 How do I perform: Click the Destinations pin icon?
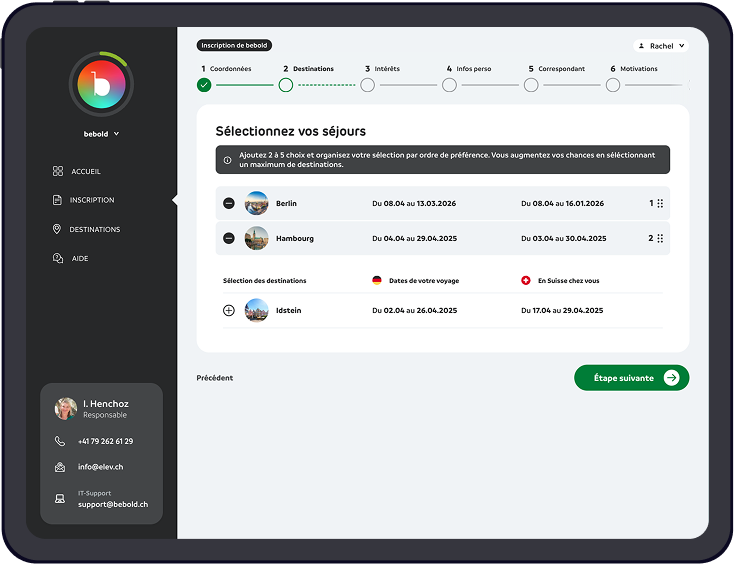(58, 229)
